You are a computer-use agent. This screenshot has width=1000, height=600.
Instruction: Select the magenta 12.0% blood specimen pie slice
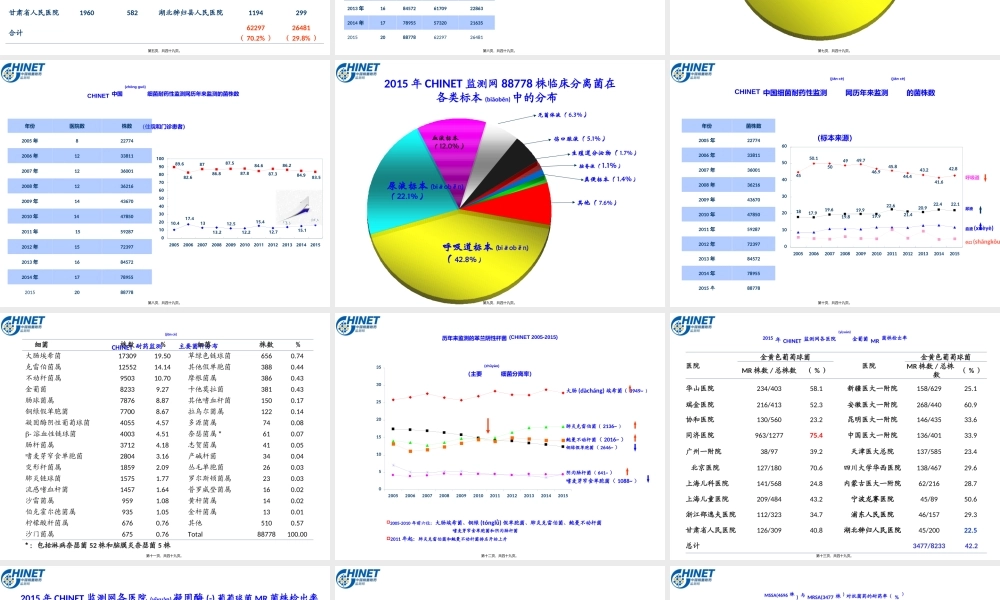tap(455, 146)
